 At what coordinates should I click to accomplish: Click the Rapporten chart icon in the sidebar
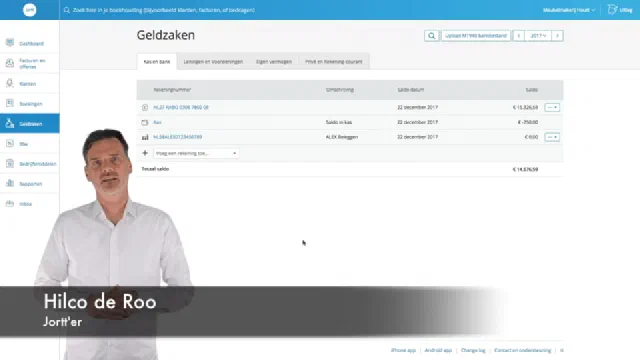10,183
